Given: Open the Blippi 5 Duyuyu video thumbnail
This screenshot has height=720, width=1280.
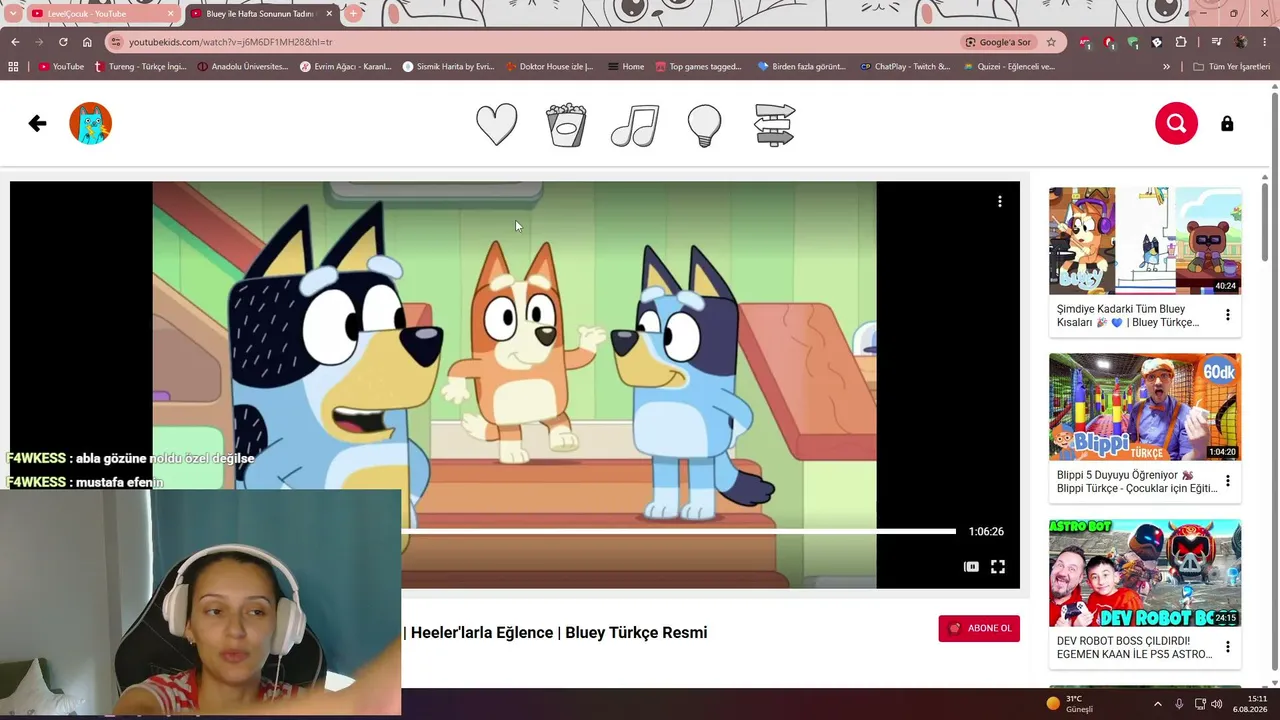Looking at the screenshot, I should 1145,407.
